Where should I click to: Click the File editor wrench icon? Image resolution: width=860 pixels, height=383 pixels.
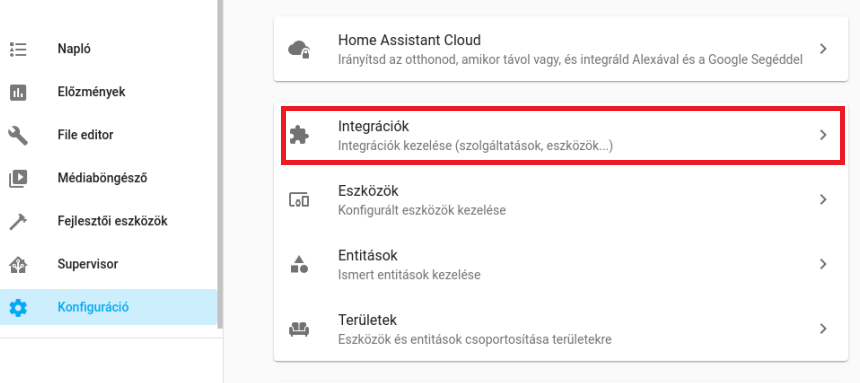[18, 135]
